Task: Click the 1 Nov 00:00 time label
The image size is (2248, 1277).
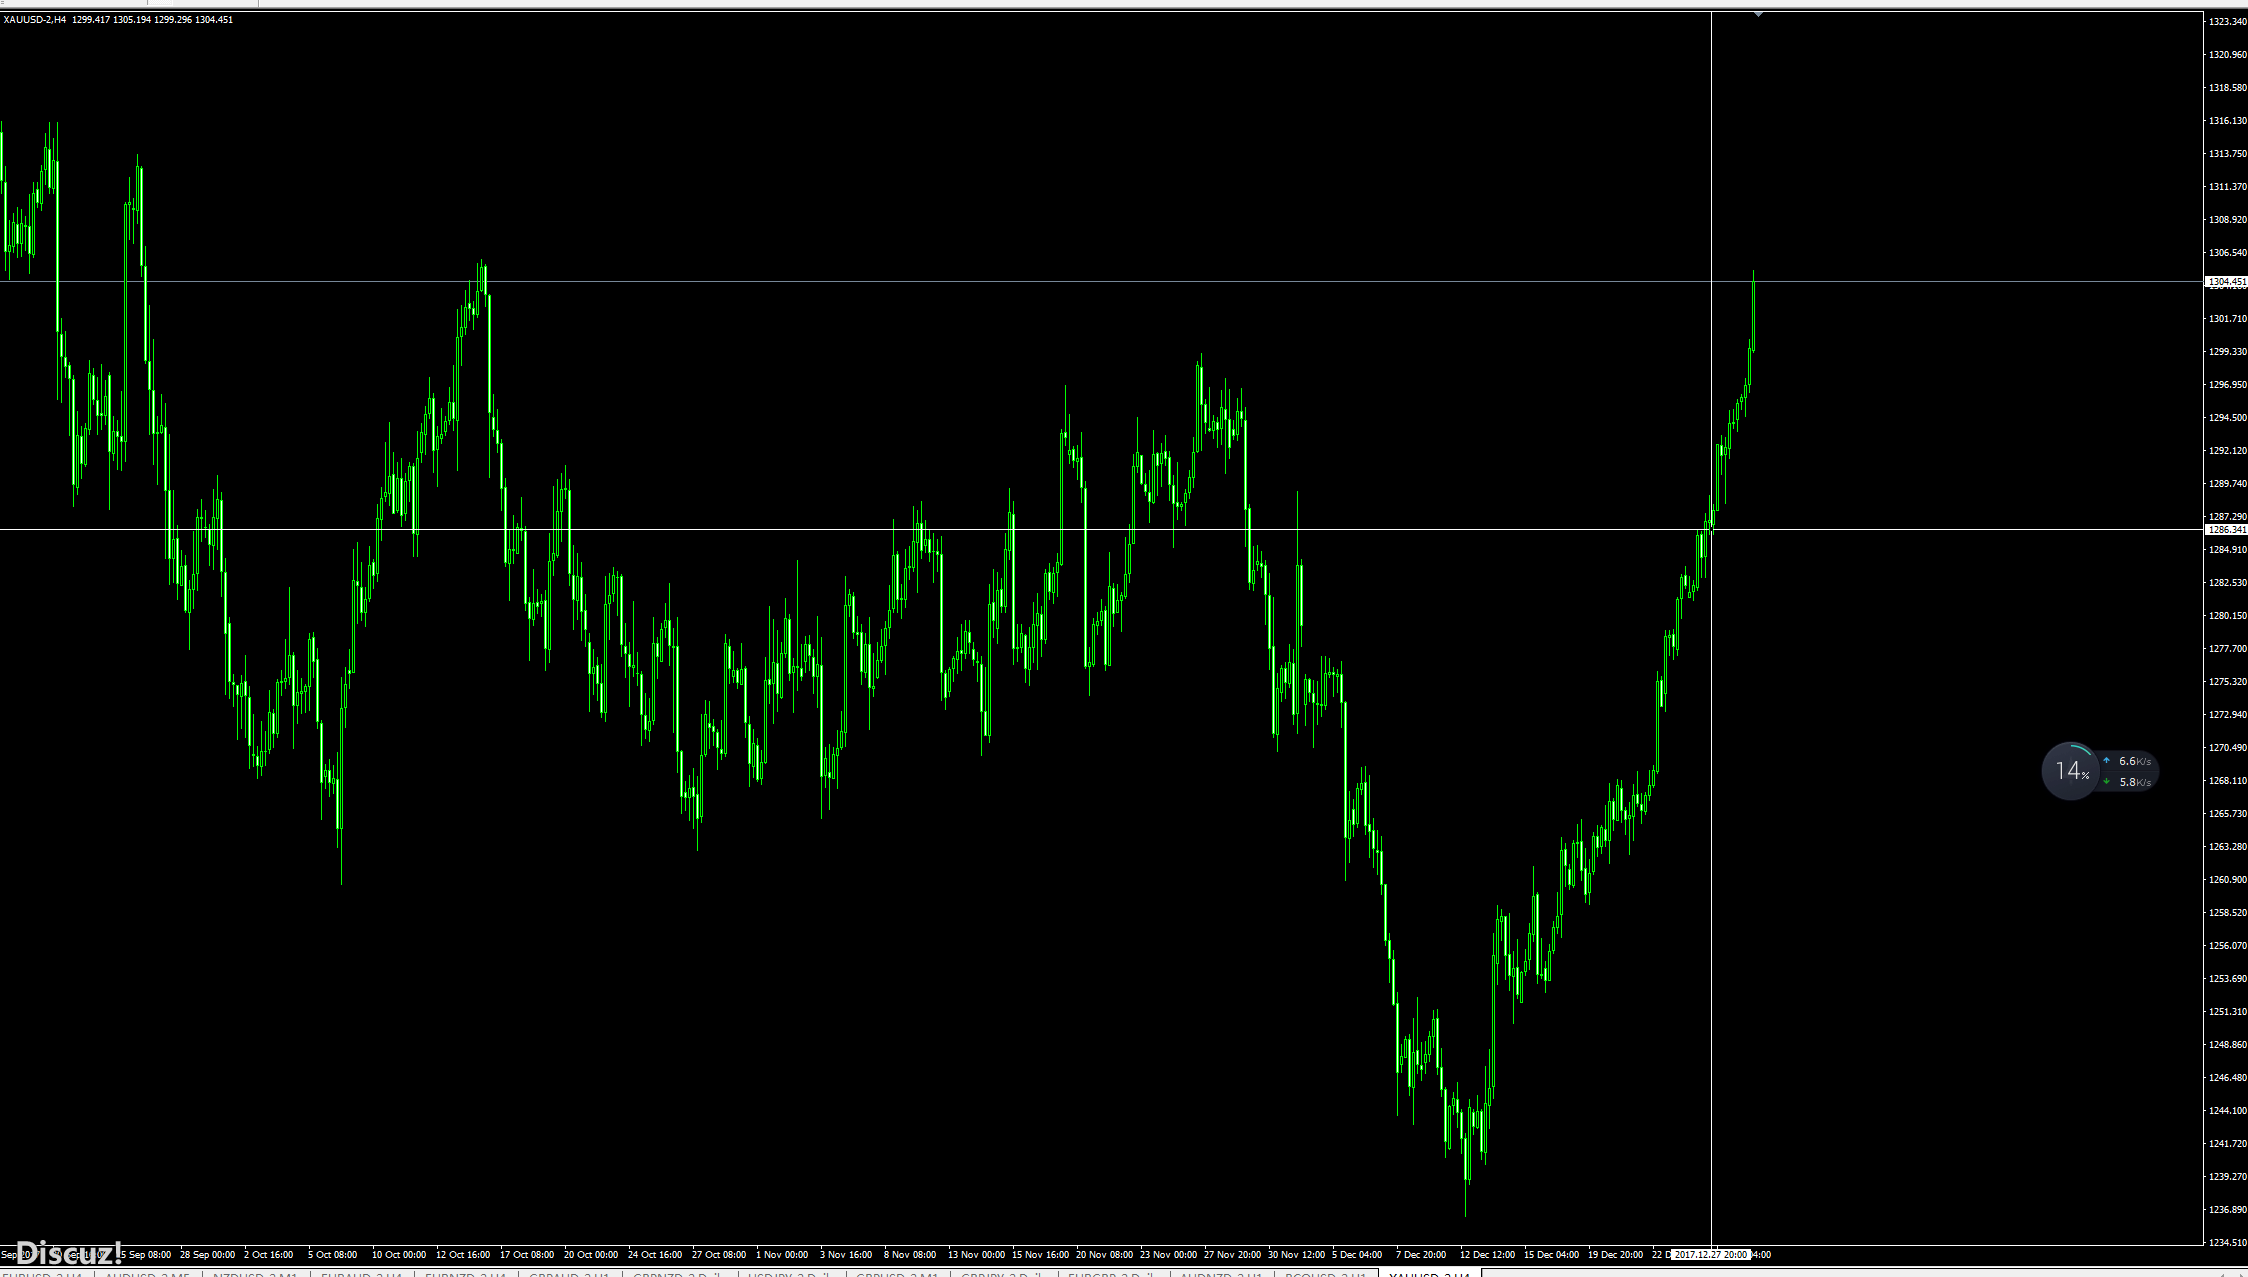Action: click(x=782, y=1254)
